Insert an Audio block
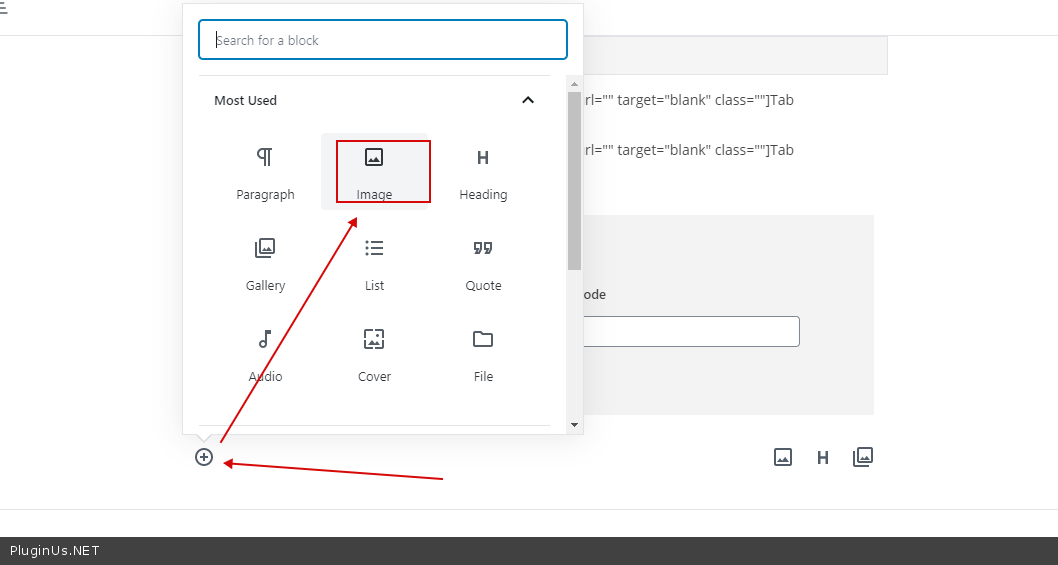1058x565 pixels. tap(265, 353)
